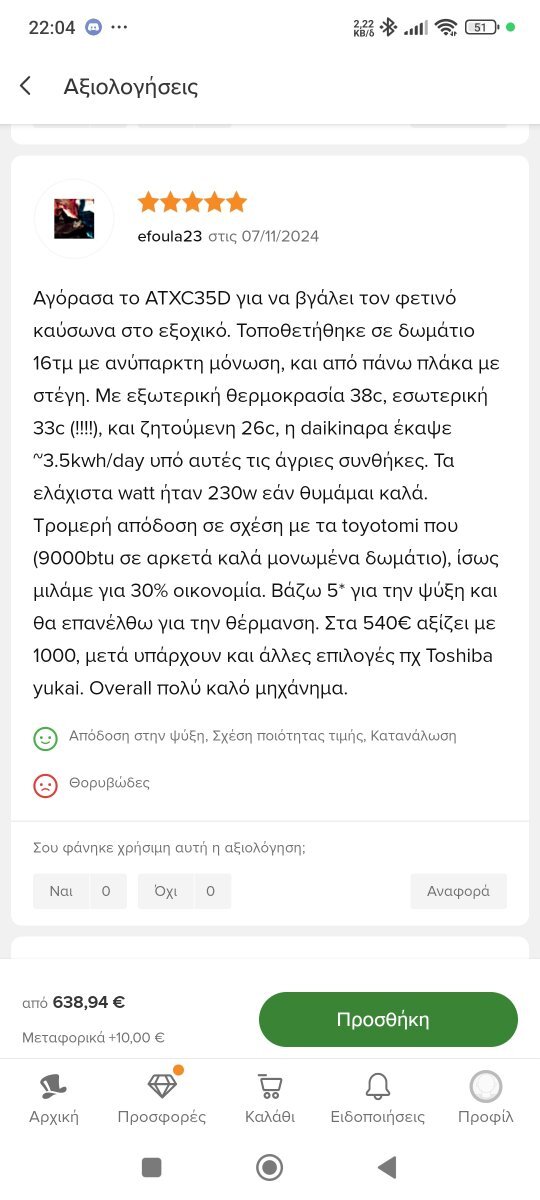The height and width of the screenshot is (1200, 540).
Task: Vote Ναι on review helpfulness
Action: 80,891
